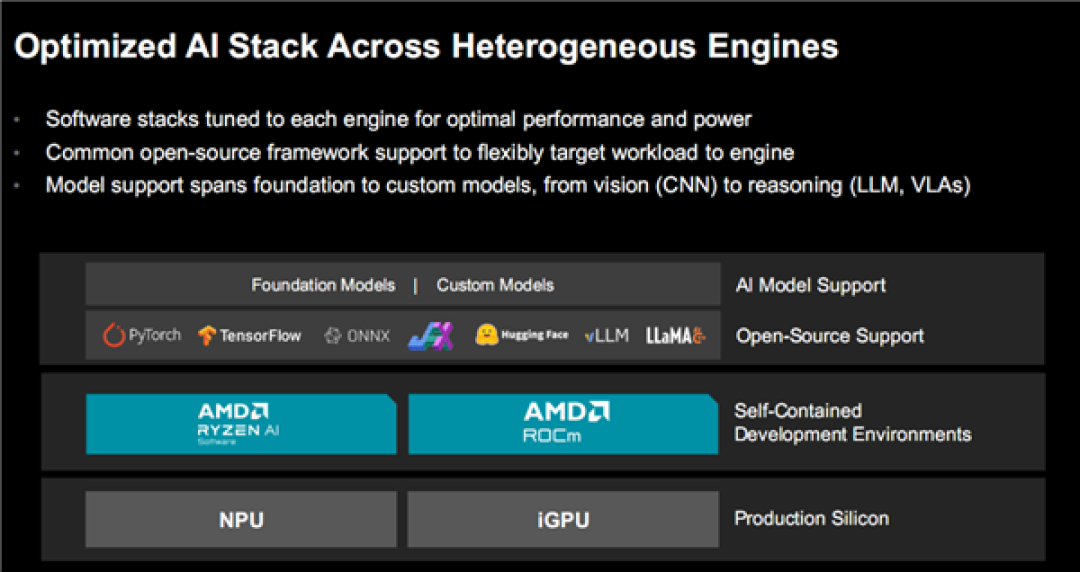
Task: Click the PyTorch logo
Action: pos(142,336)
